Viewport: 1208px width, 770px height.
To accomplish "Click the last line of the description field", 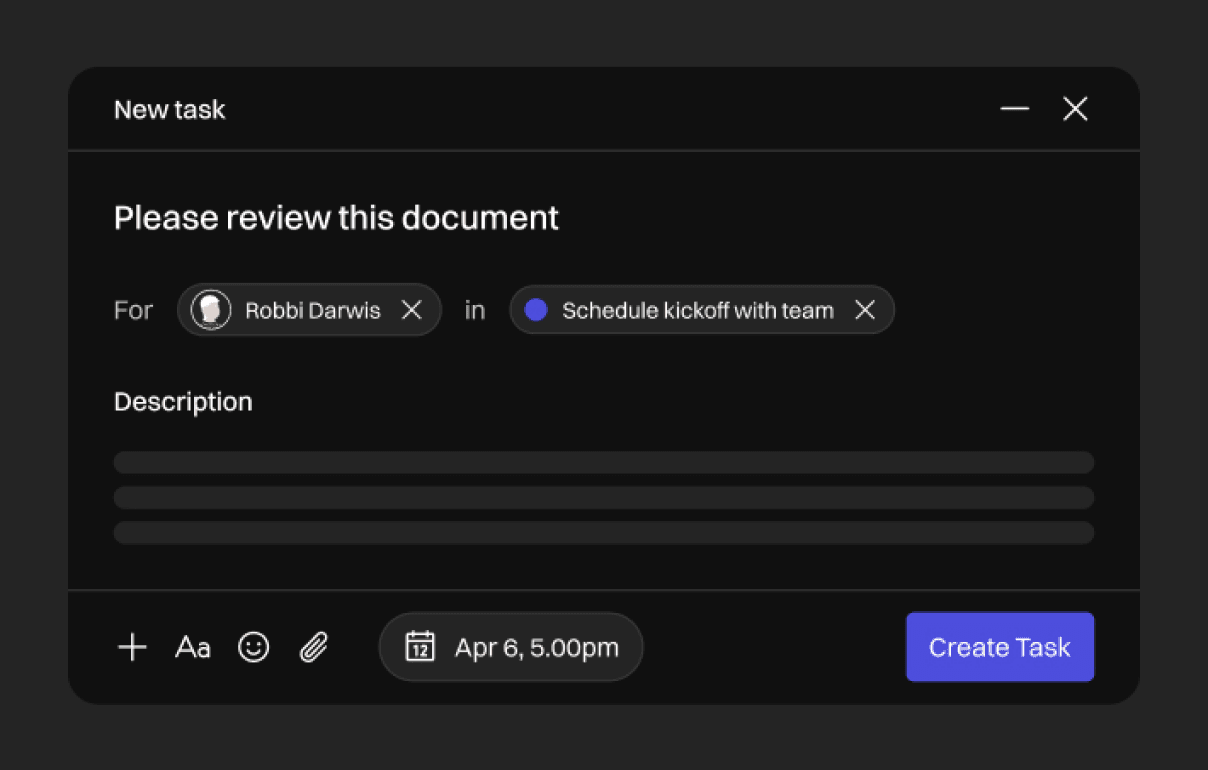I will pos(603,532).
